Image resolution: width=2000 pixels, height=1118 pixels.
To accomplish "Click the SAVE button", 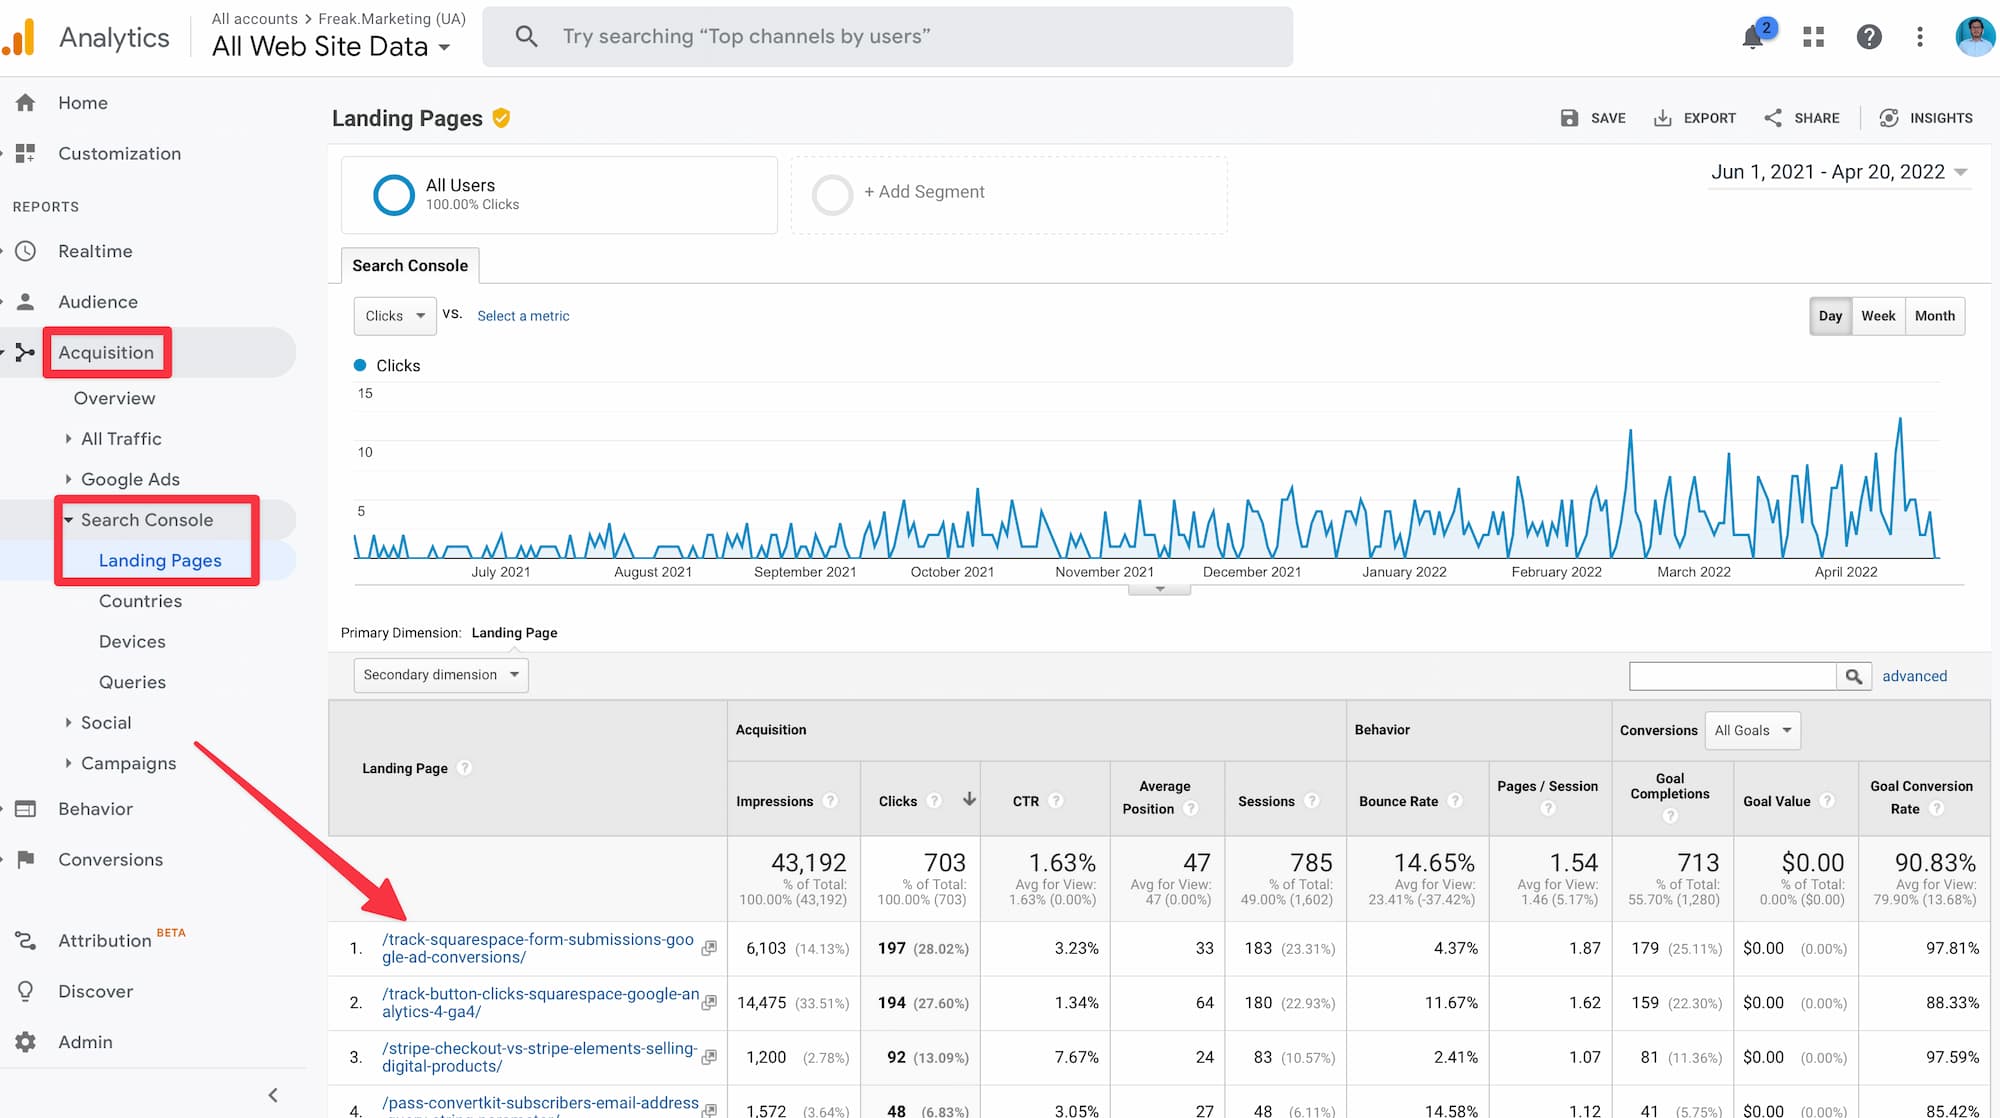I will coord(1593,118).
